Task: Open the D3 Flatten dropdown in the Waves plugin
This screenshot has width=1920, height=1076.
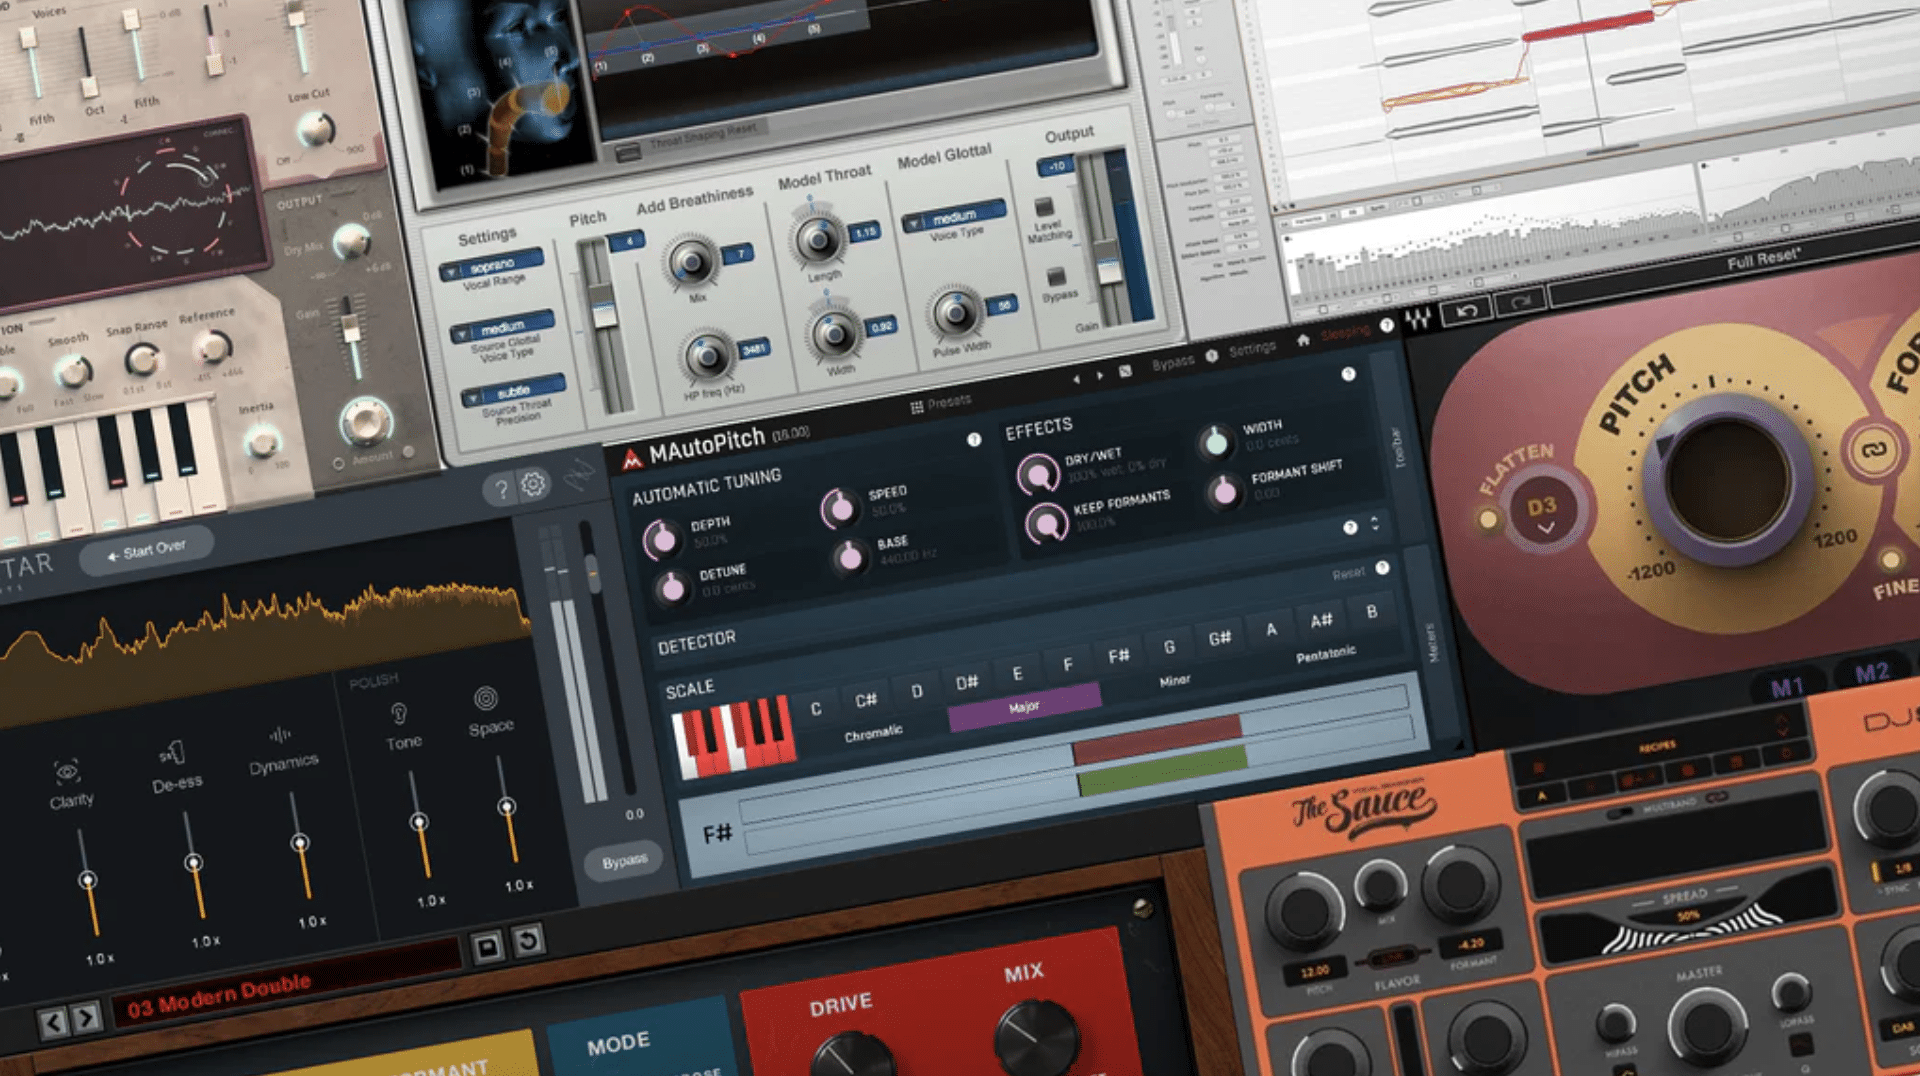Action: (1542, 510)
